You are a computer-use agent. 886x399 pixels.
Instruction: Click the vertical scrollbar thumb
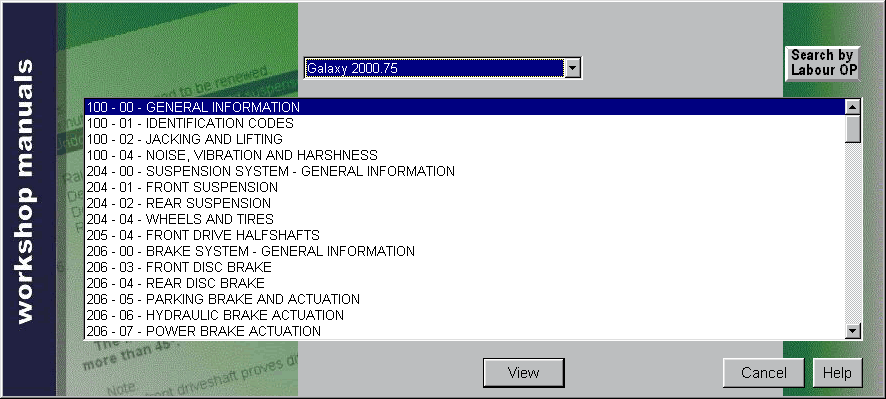coord(853,129)
